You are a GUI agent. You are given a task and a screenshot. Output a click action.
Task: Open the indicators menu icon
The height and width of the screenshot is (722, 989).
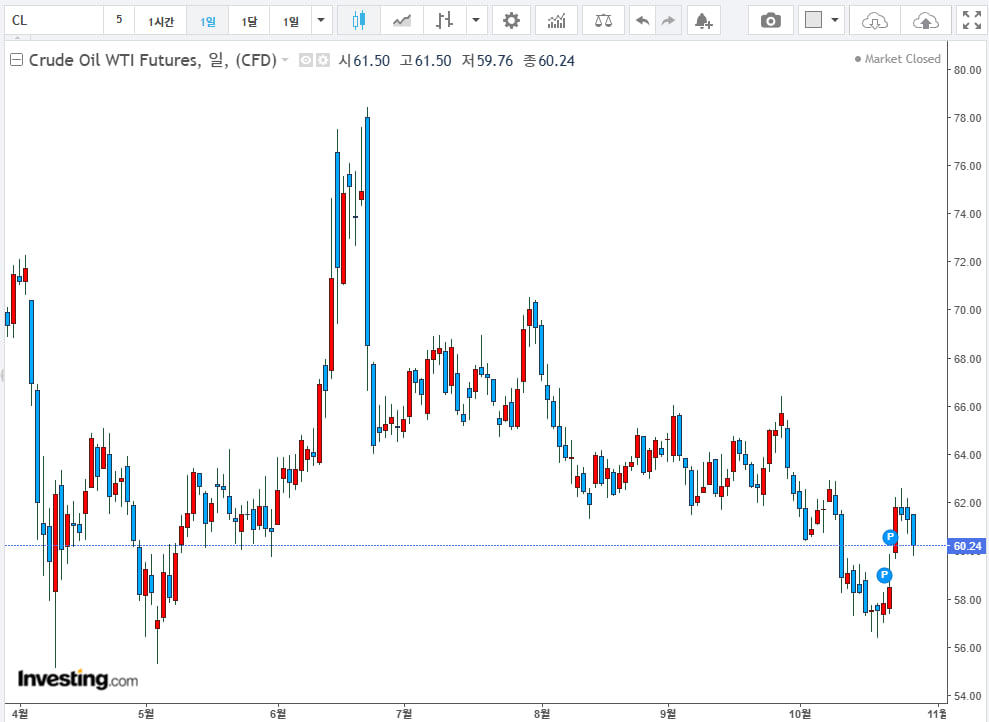point(556,20)
